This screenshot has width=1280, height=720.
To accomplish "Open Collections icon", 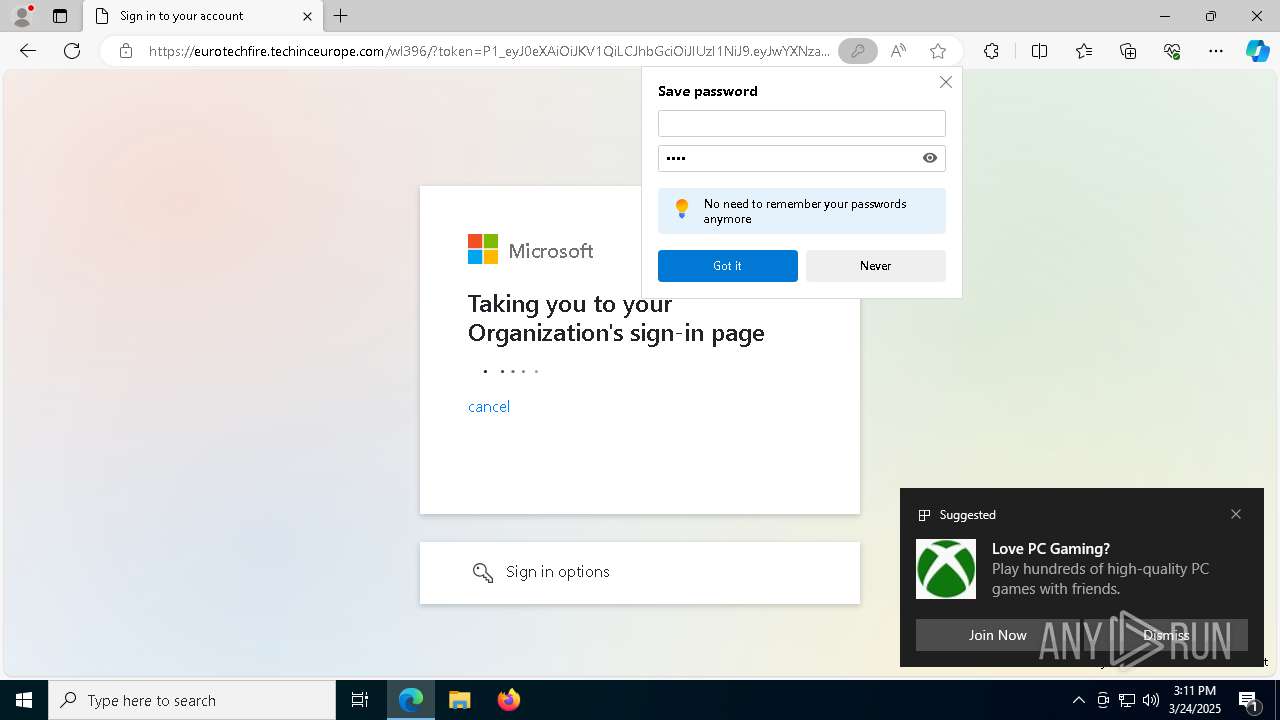I will pyautogui.click(x=1128, y=51).
